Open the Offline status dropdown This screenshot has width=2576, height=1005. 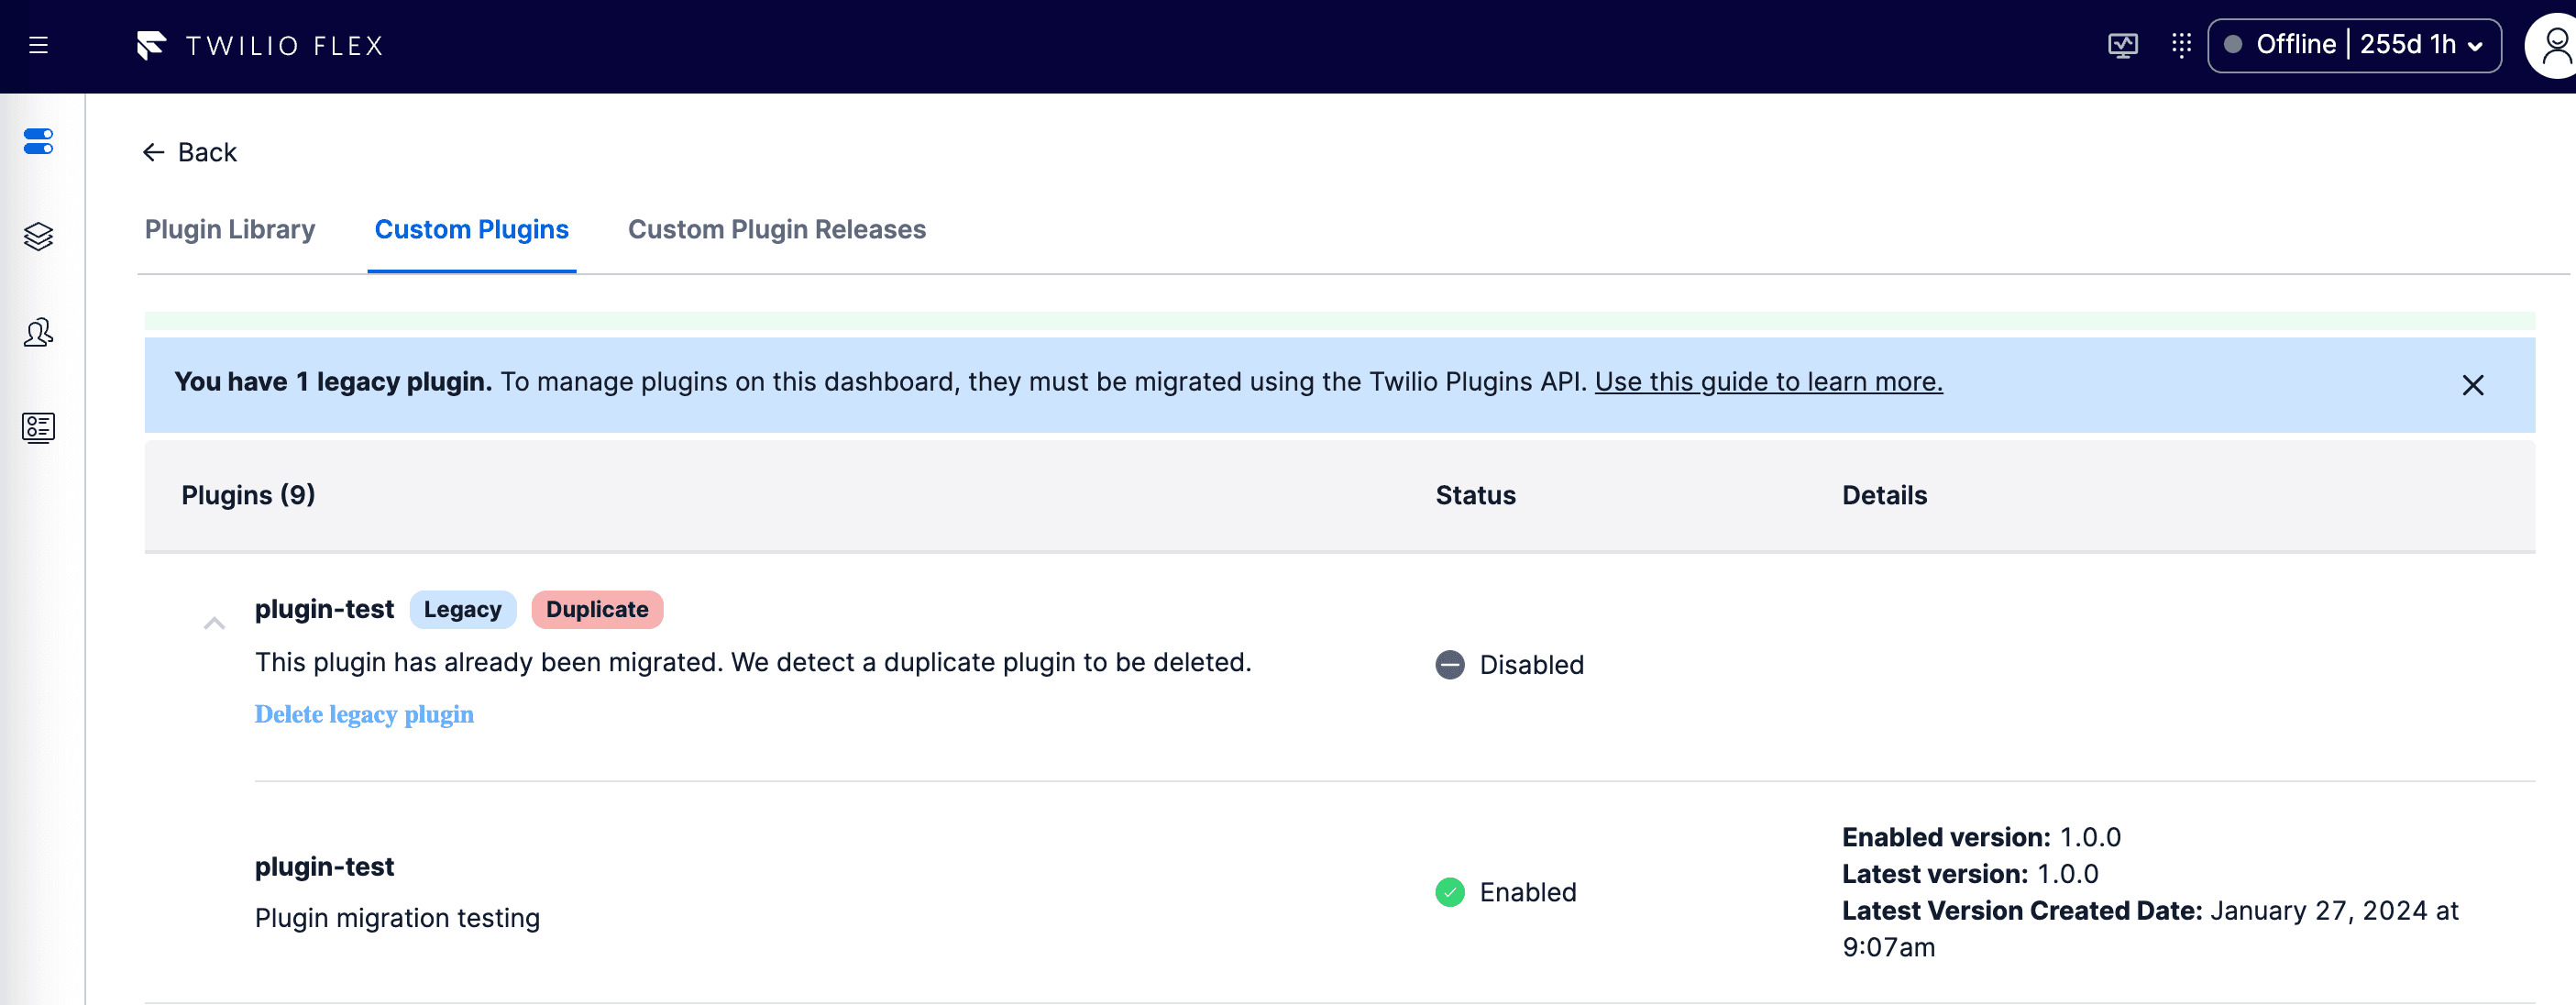point(2354,45)
